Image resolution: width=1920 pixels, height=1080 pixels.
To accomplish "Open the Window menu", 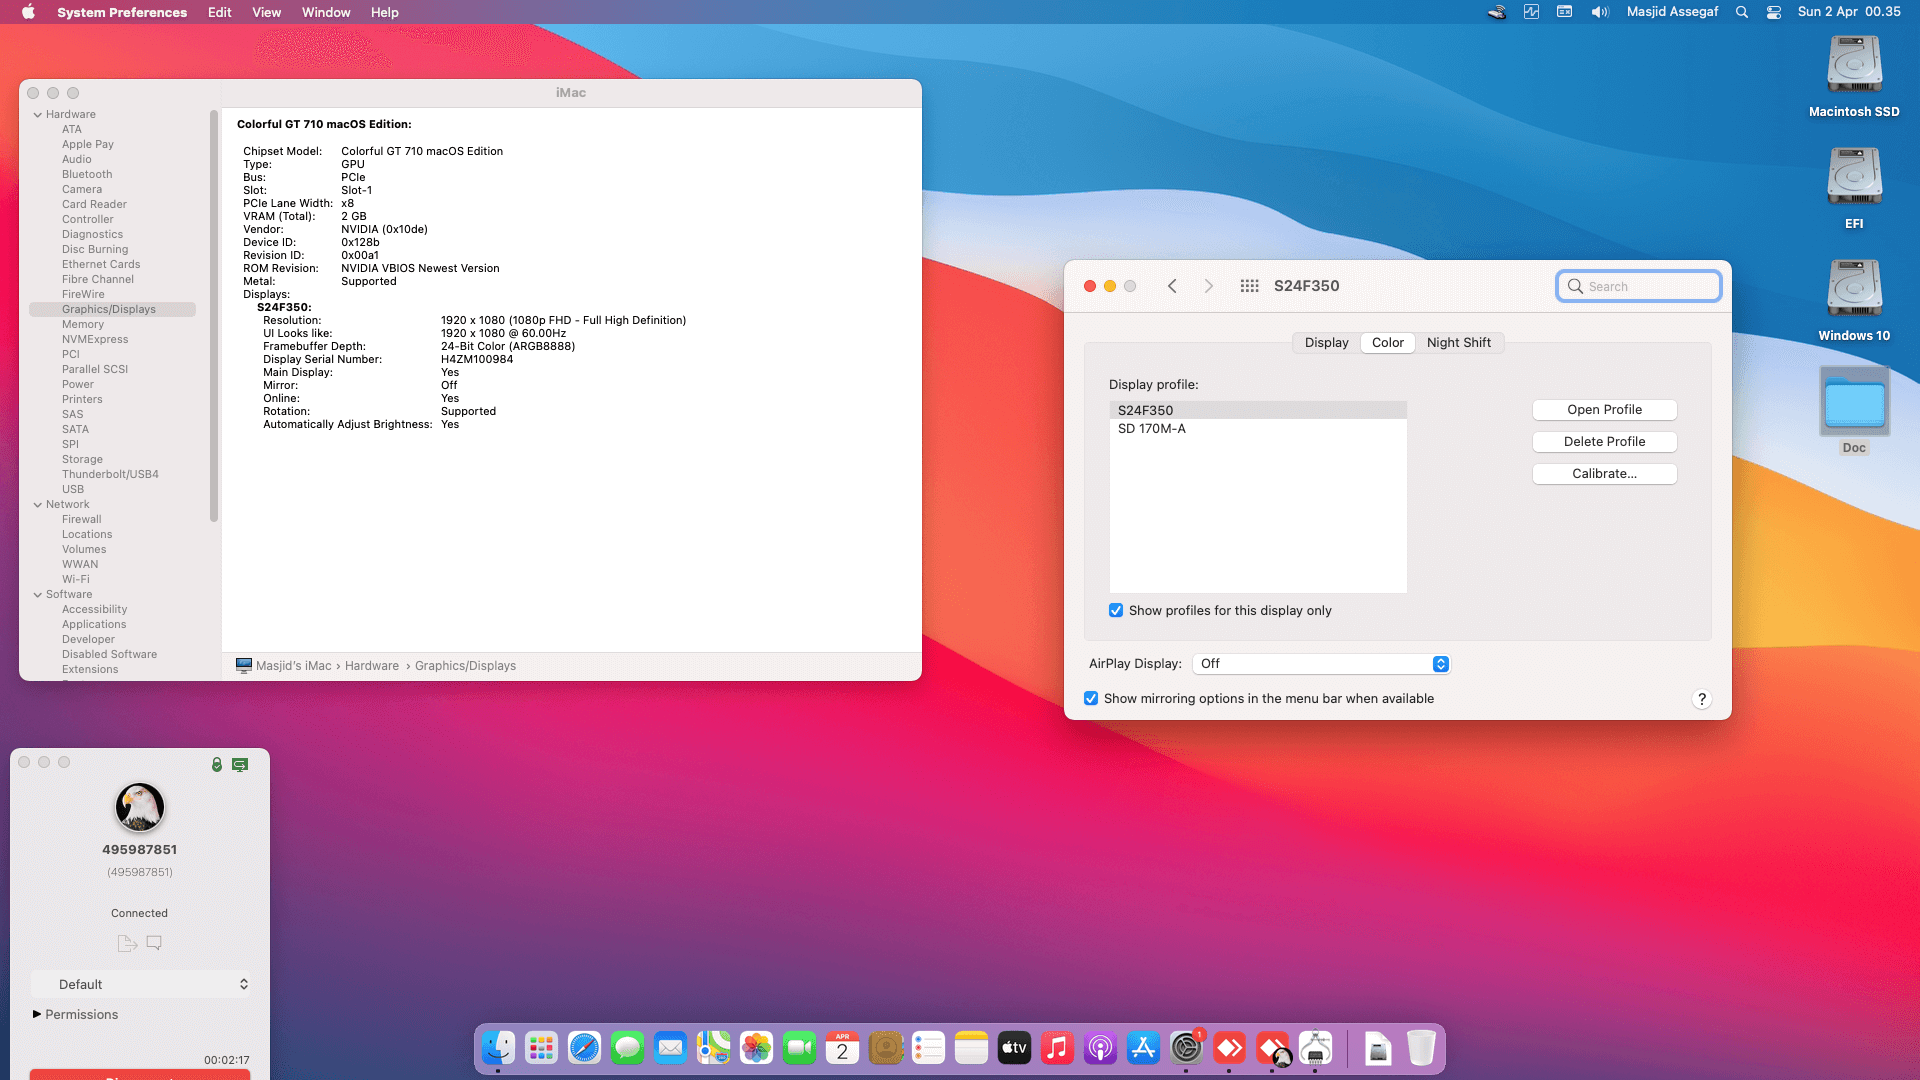I will [x=326, y=12].
